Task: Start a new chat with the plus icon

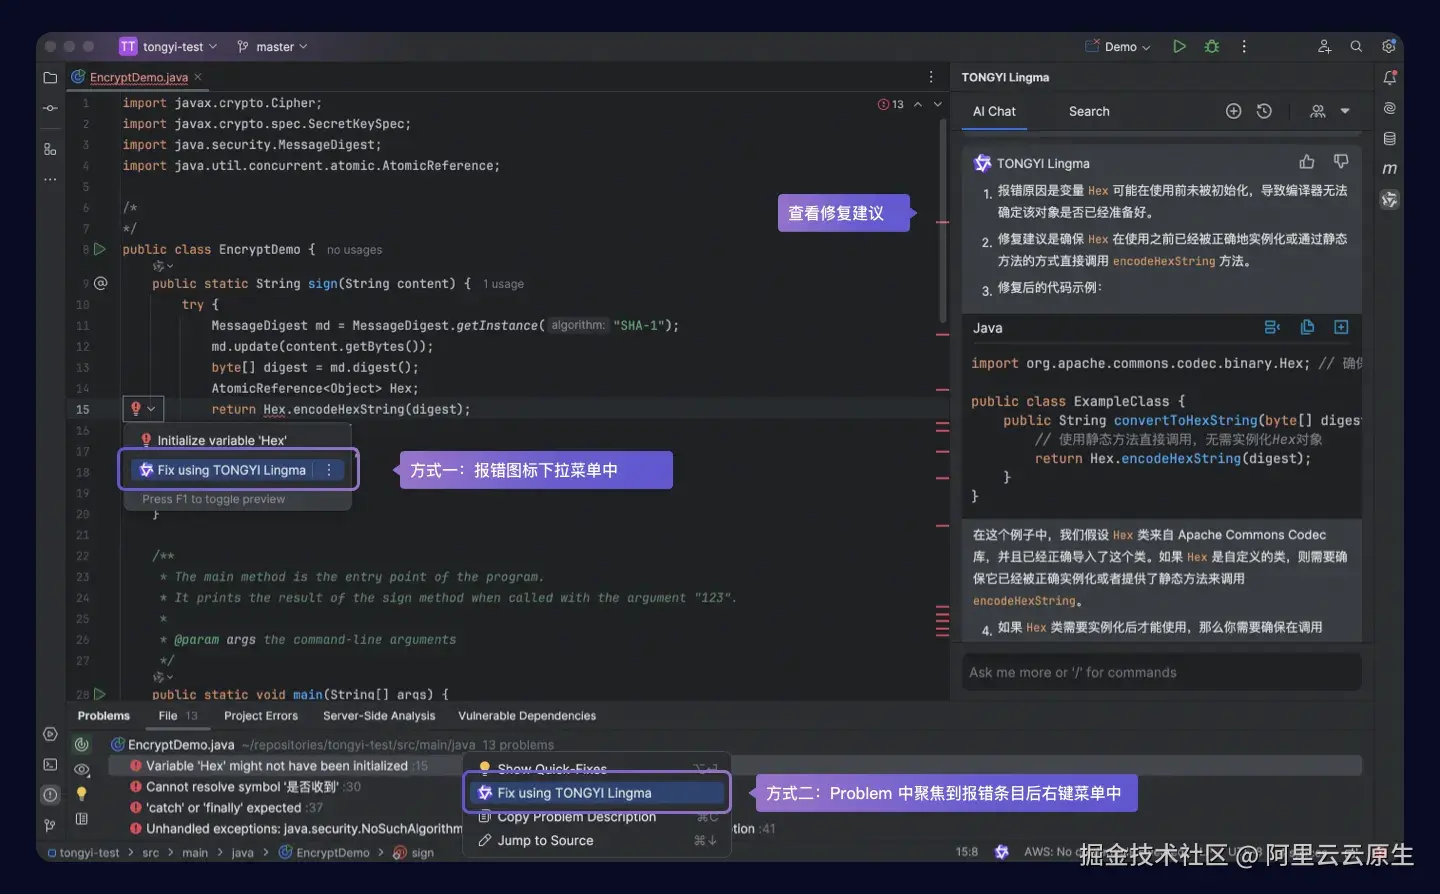Action: (x=1233, y=111)
